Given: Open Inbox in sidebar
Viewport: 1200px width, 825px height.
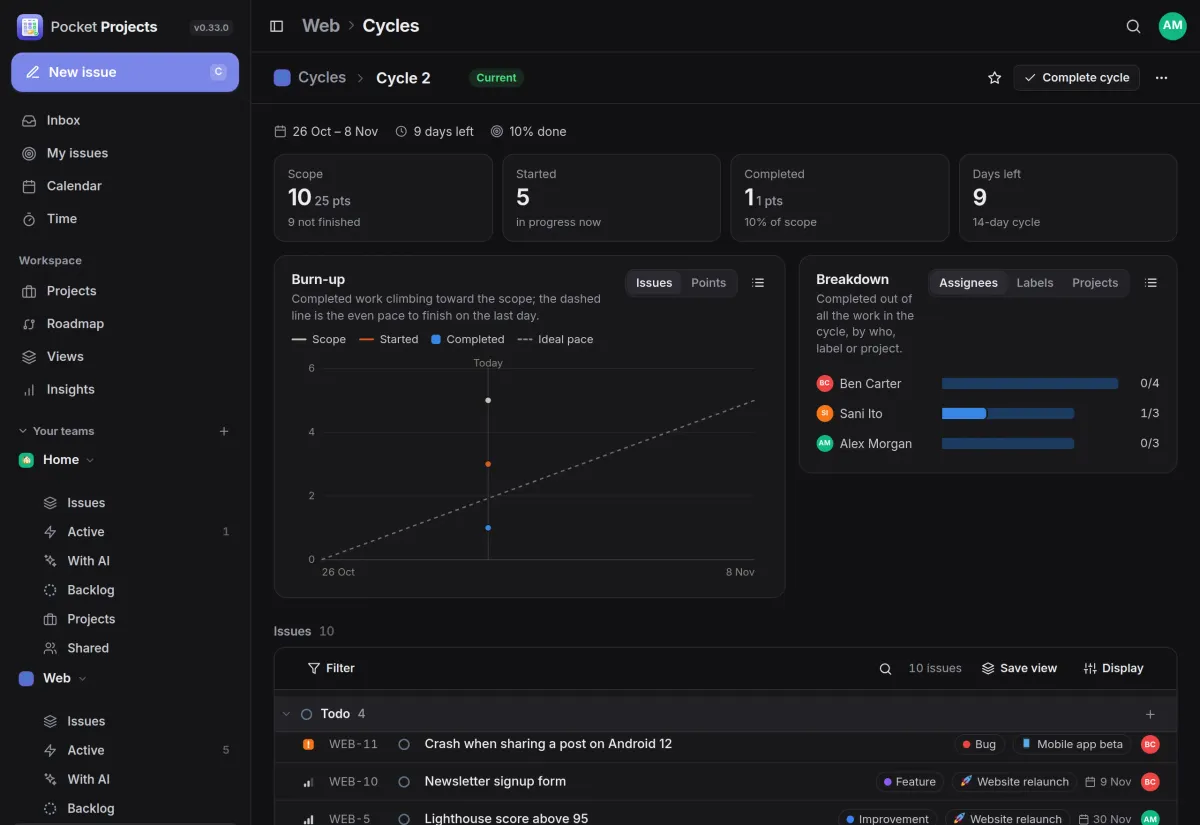Looking at the screenshot, I should [125, 120].
